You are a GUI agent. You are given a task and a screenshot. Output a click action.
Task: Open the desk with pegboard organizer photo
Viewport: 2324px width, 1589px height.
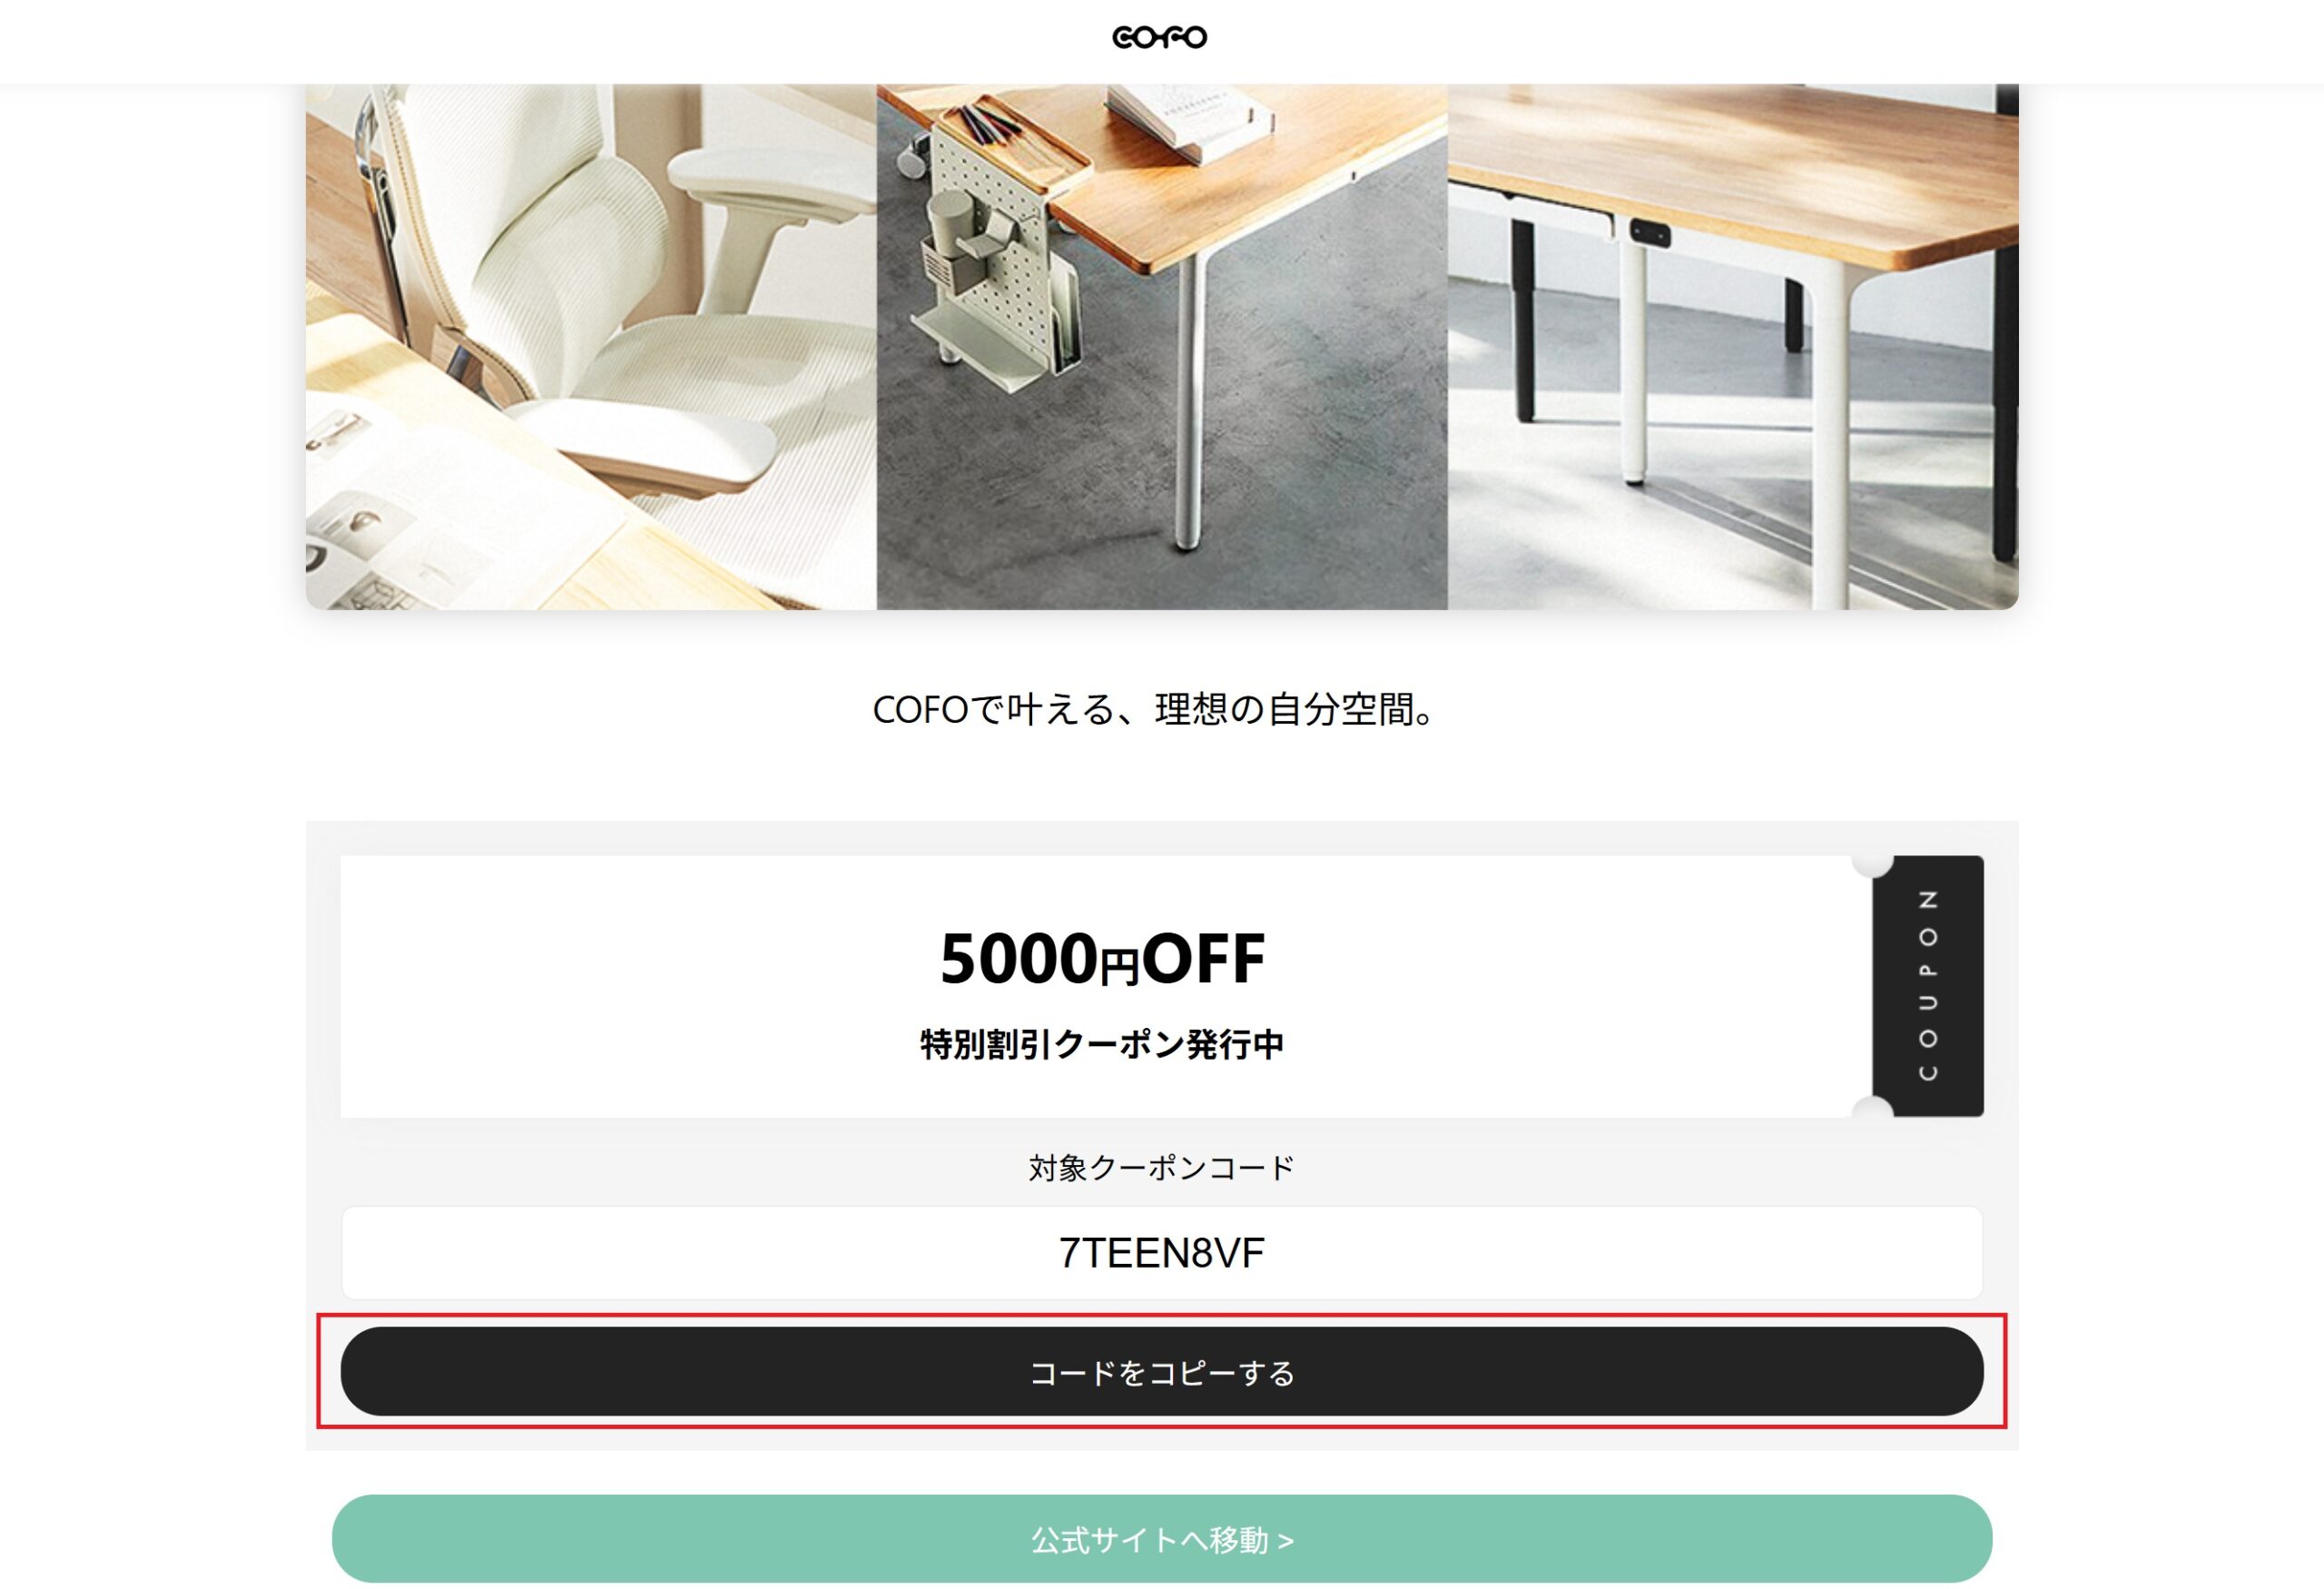1162,346
